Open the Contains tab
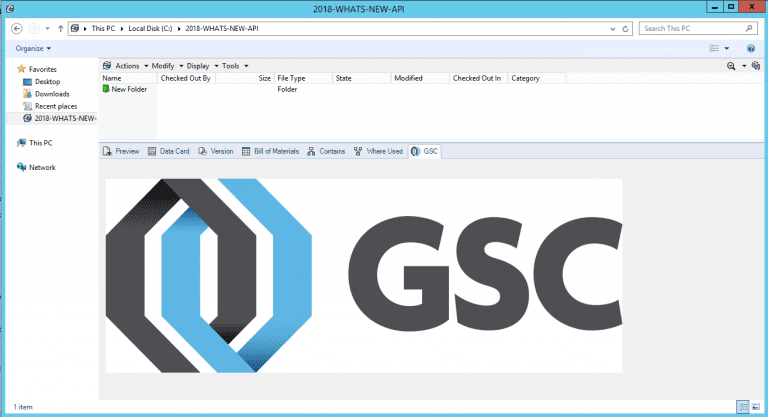768x417 pixels. (x=326, y=151)
